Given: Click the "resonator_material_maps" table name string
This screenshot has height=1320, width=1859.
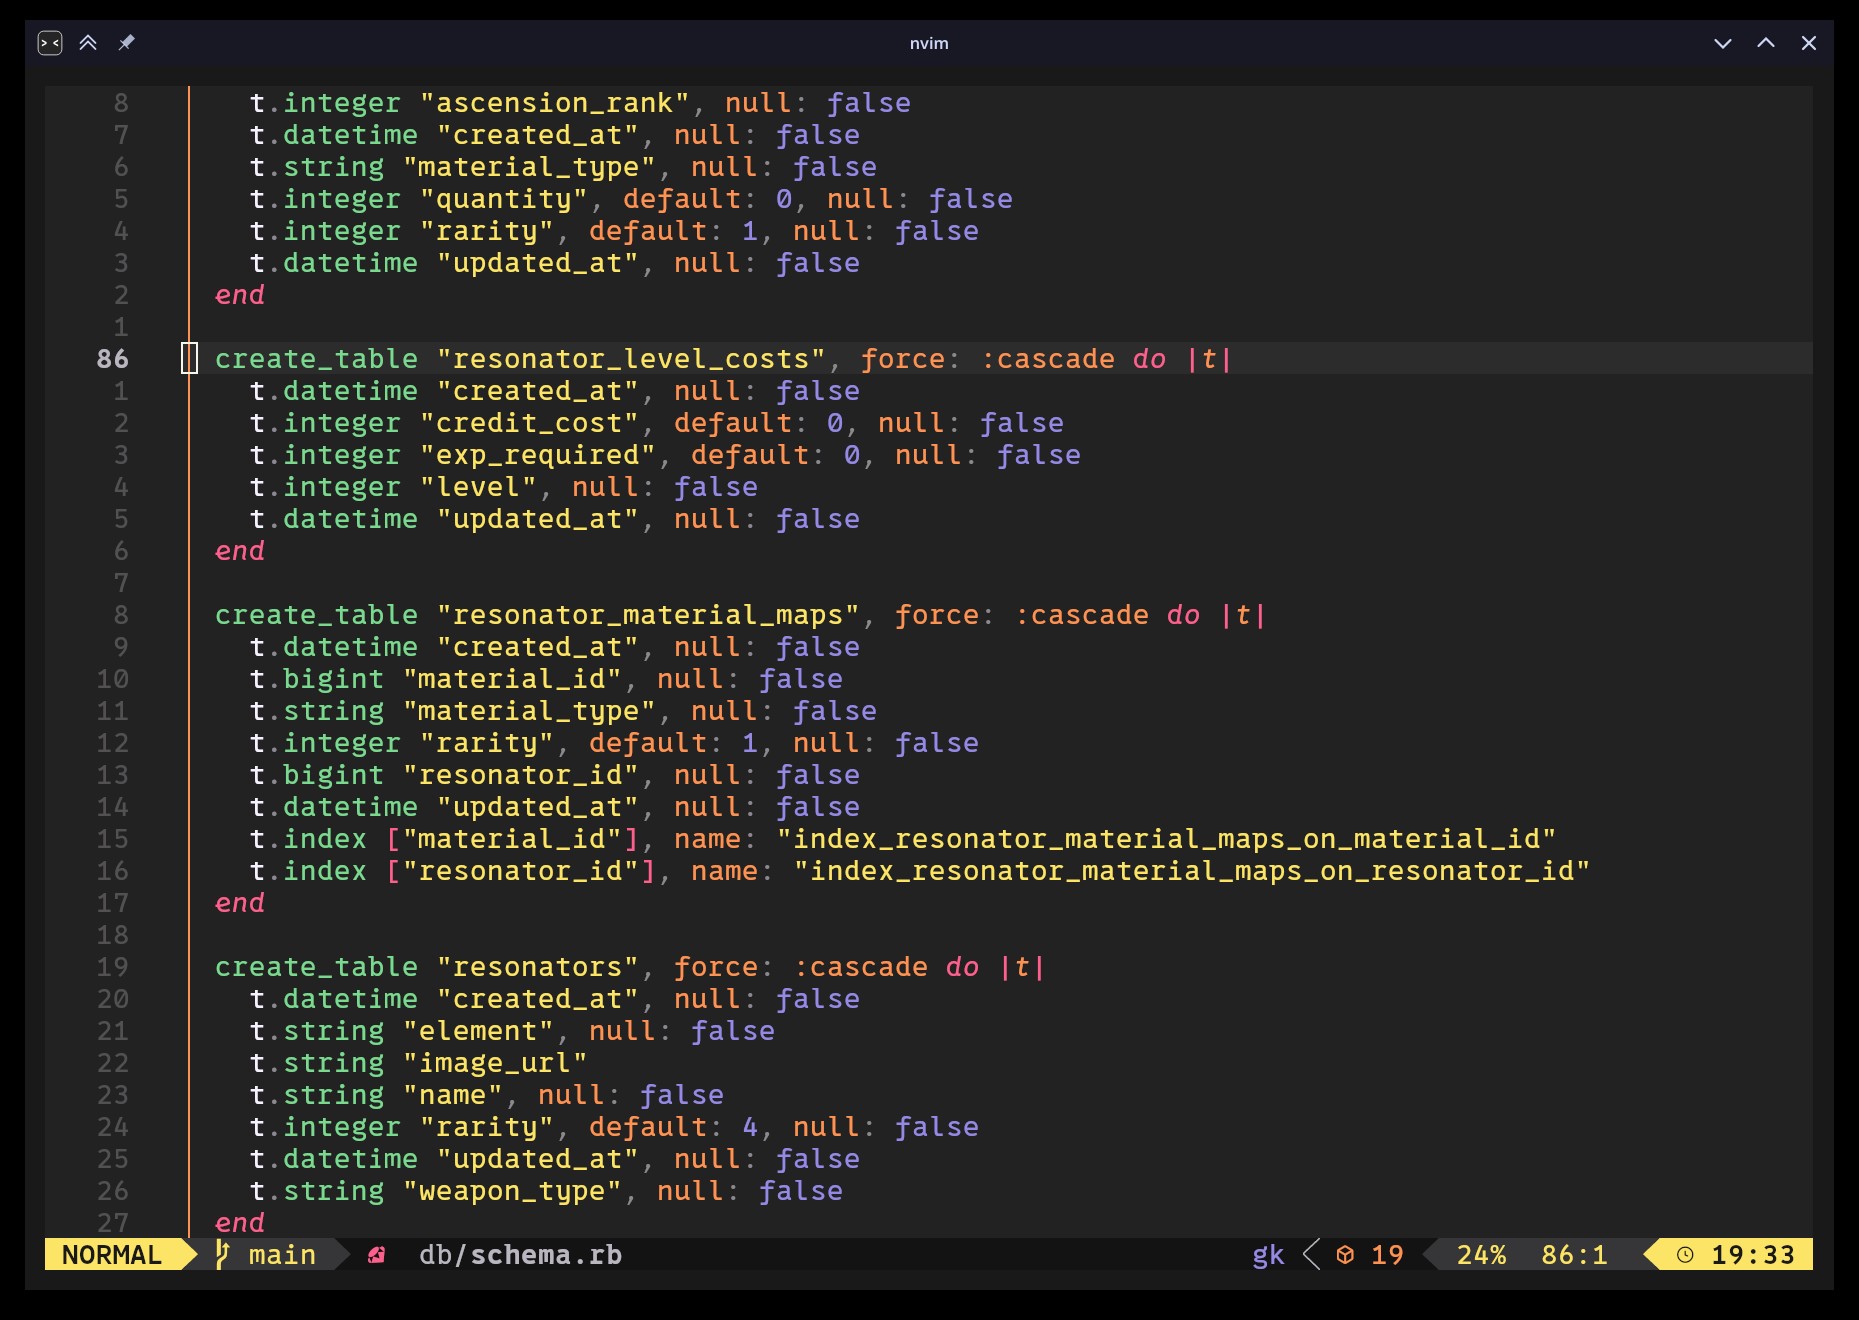Looking at the screenshot, I should (x=648, y=615).
